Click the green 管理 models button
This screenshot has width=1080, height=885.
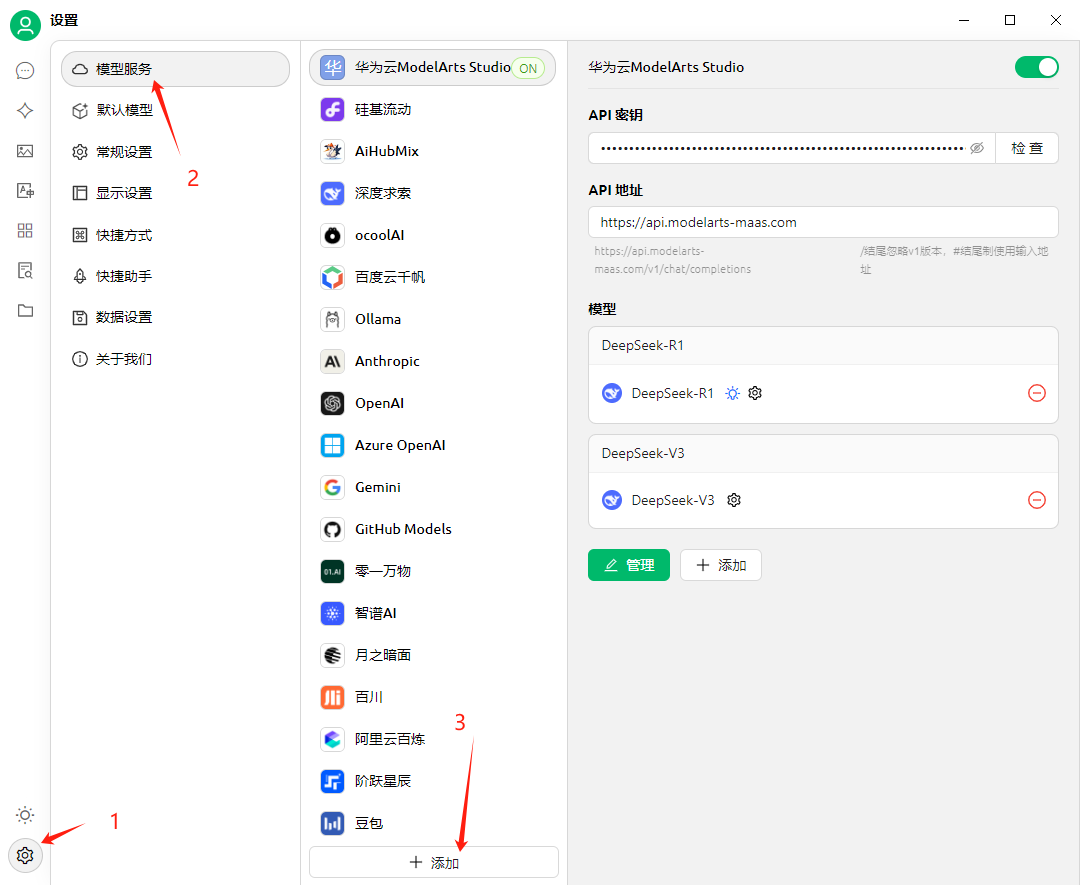[629, 565]
